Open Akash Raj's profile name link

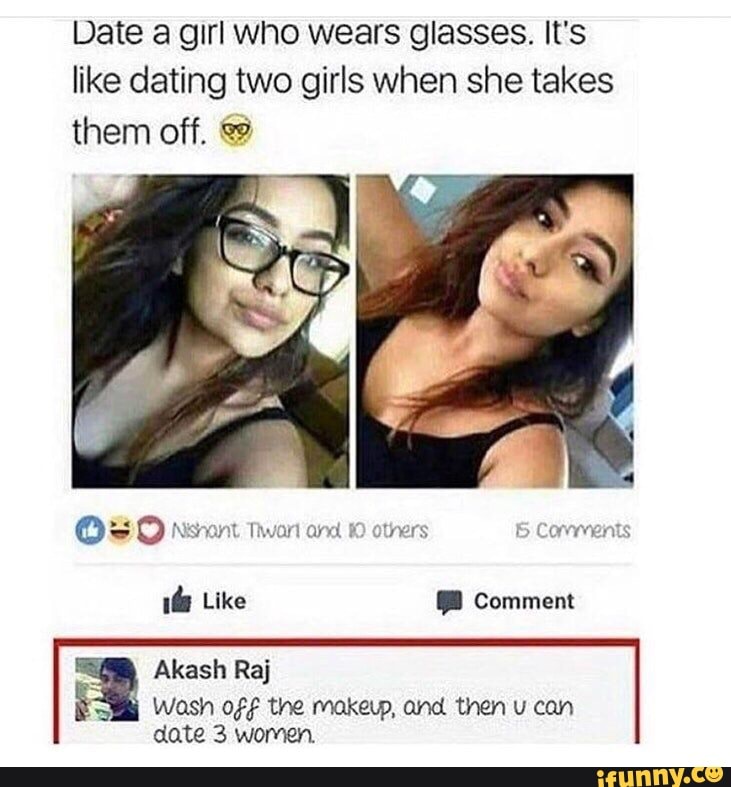[212, 670]
